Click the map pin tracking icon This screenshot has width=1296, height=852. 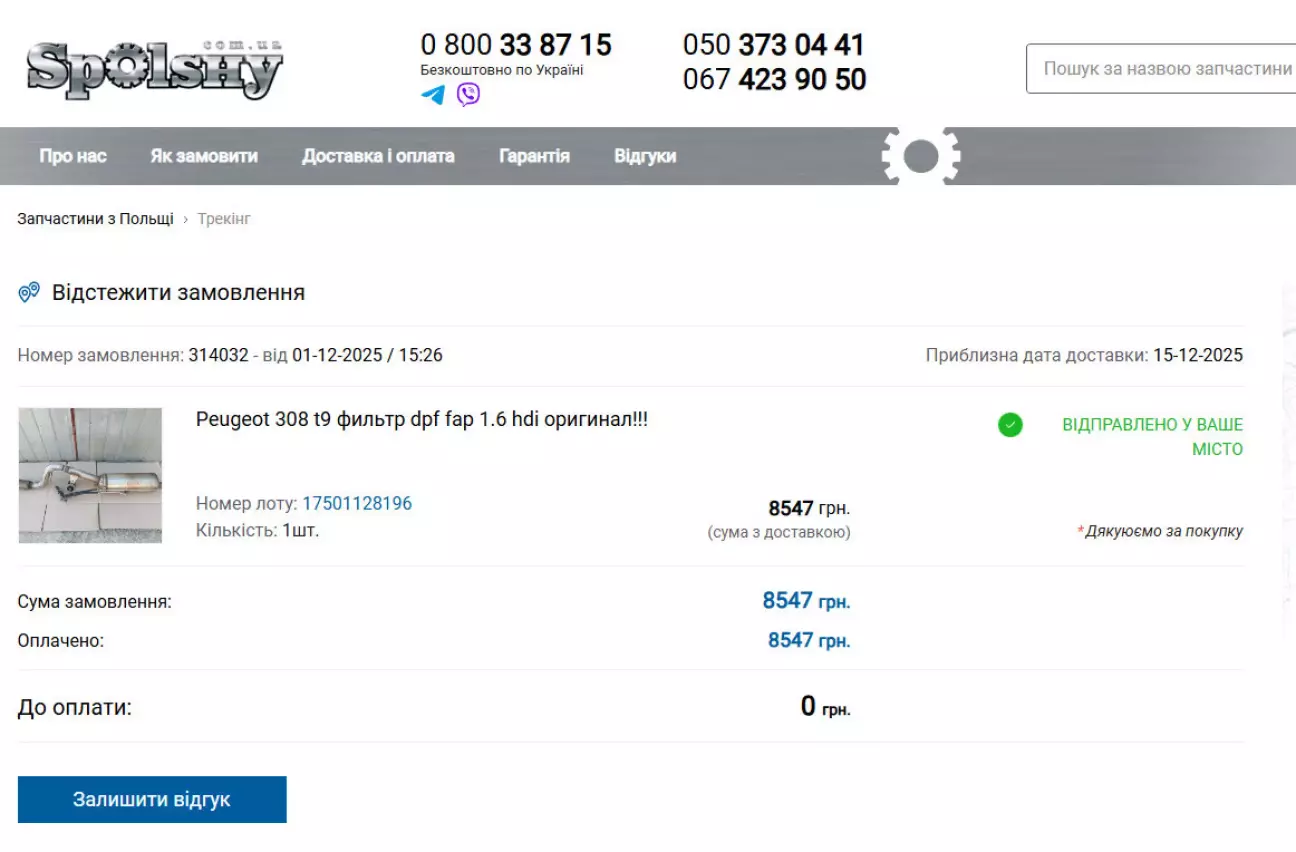pyautogui.click(x=29, y=293)
